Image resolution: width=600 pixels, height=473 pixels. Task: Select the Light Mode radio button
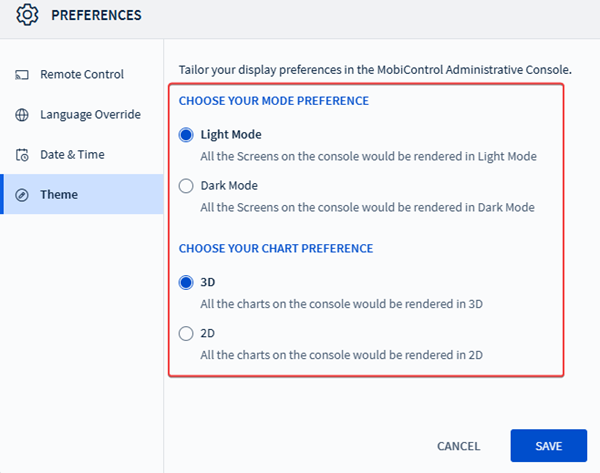(185, 134)
